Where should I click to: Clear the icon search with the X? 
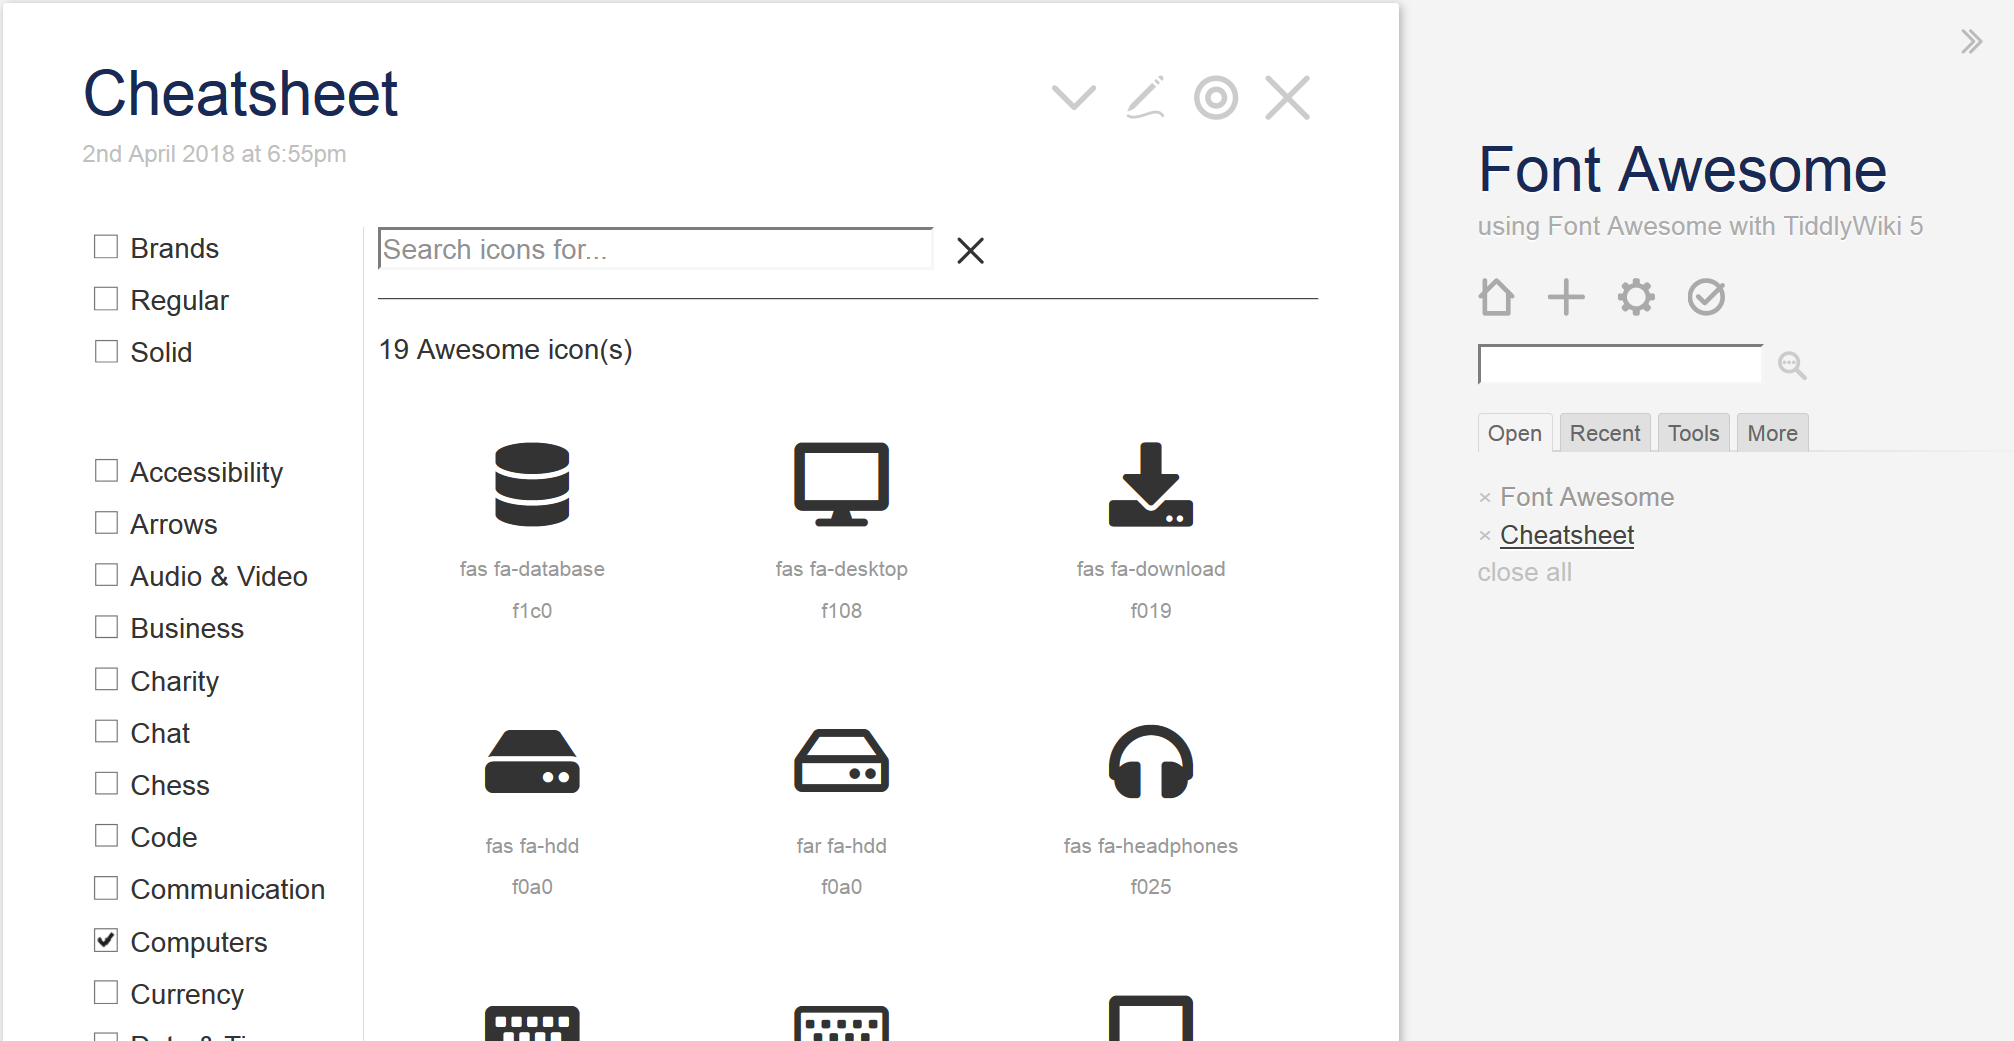pyautogui.click(x=969, y=250)
